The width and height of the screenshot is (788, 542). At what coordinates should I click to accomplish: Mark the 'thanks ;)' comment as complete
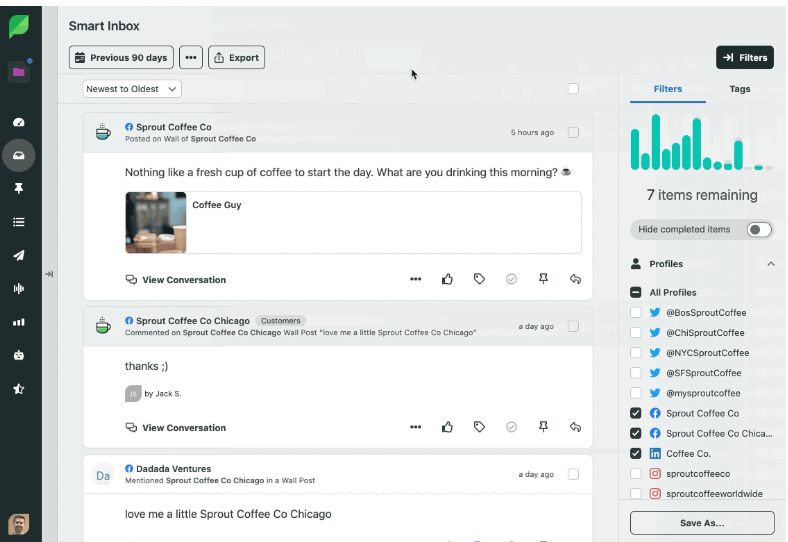[x=511, y=427]
